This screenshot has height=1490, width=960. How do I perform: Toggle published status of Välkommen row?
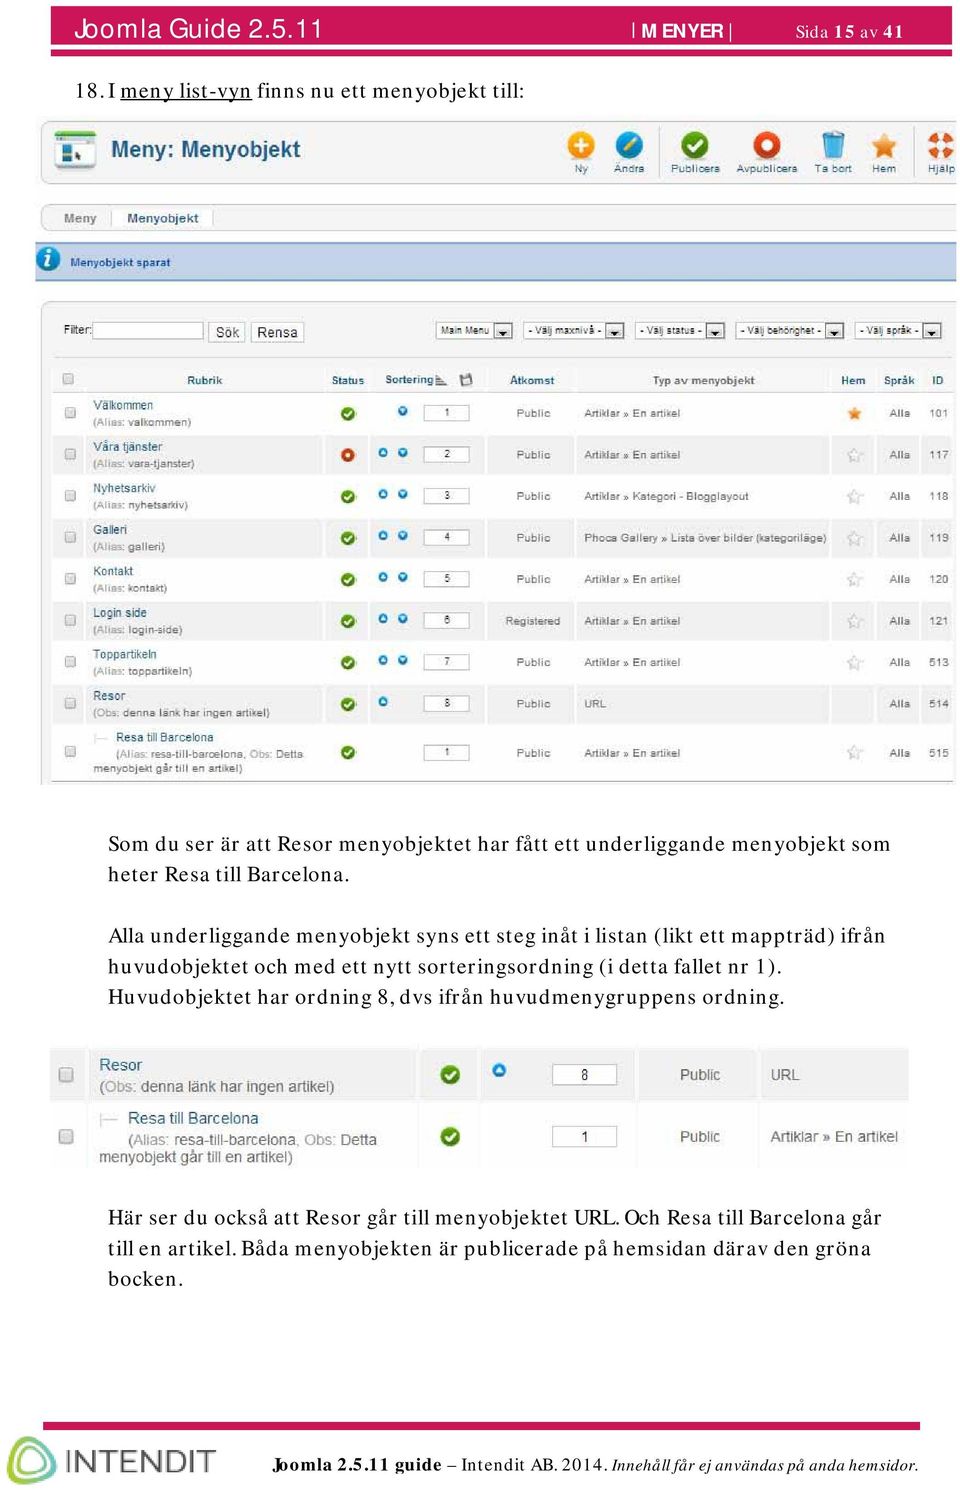(348, 413)
